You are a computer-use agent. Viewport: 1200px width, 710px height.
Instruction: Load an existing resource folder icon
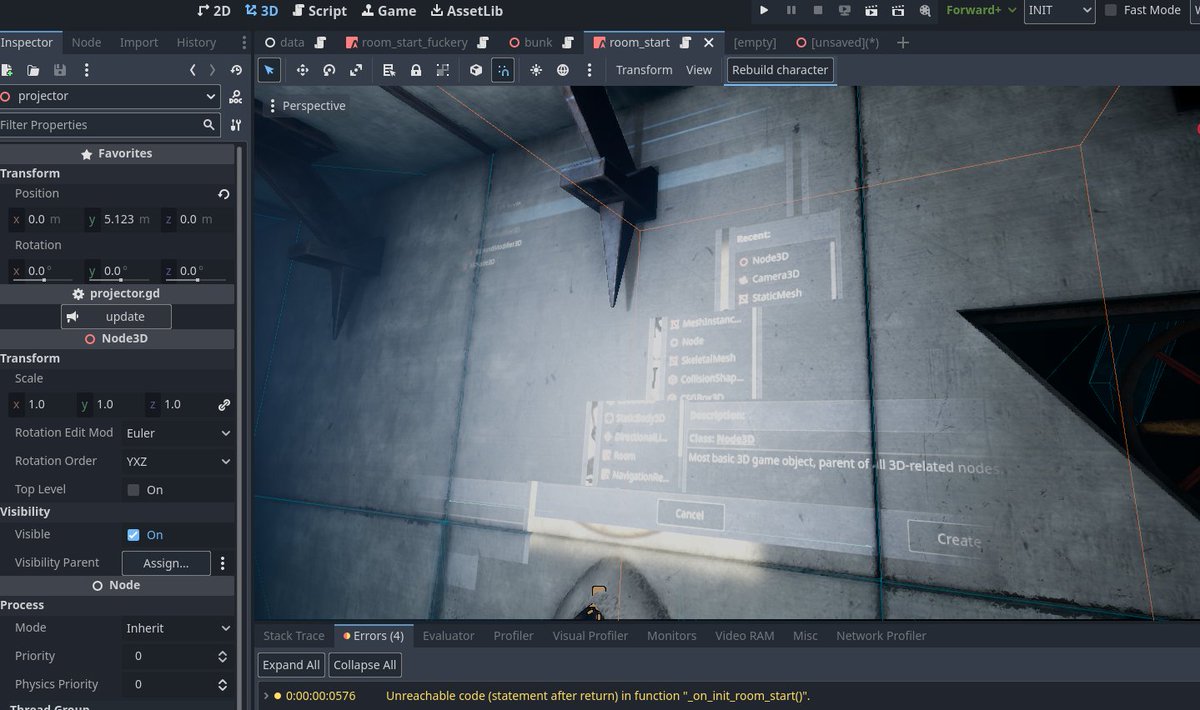33,70
